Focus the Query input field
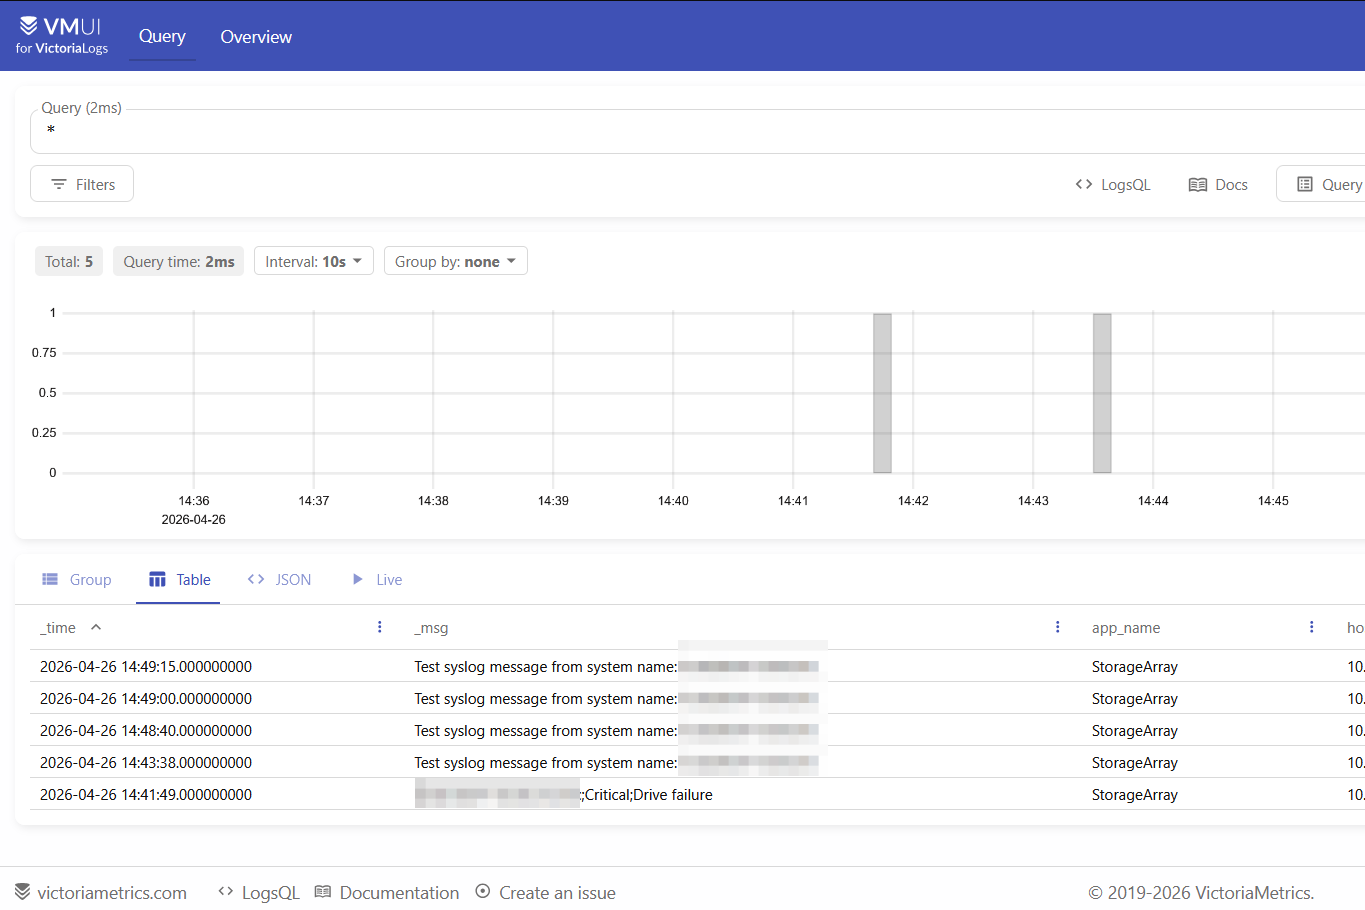The width and height of the screenshot is (1365, 910). (698, 131)
